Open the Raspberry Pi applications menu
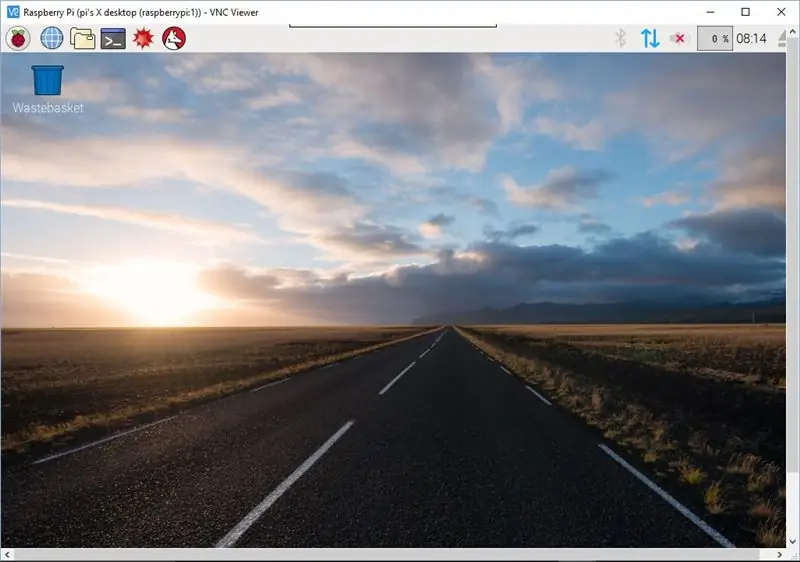This screenshot has height=562, width=800. click(18, 38)
